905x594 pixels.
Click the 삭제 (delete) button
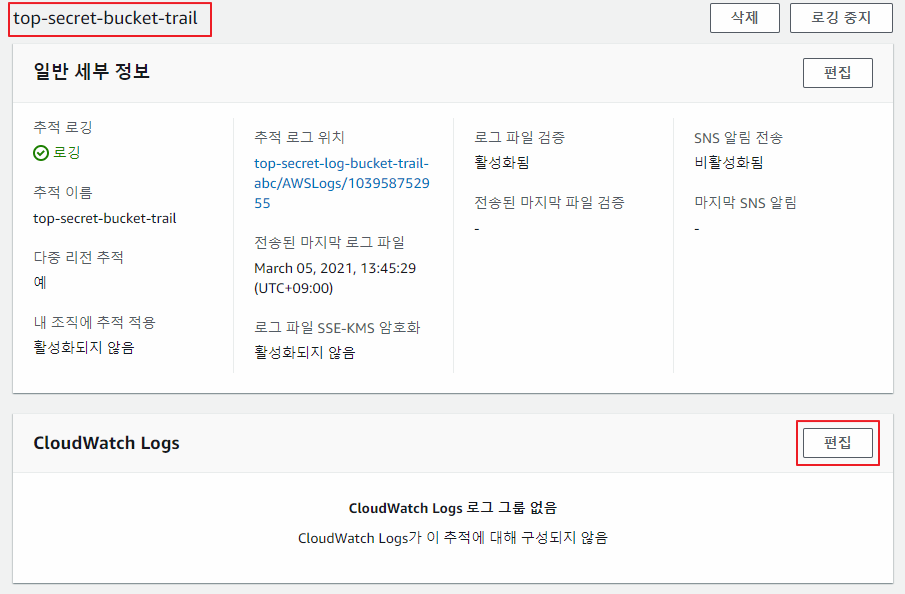(745, 18)
